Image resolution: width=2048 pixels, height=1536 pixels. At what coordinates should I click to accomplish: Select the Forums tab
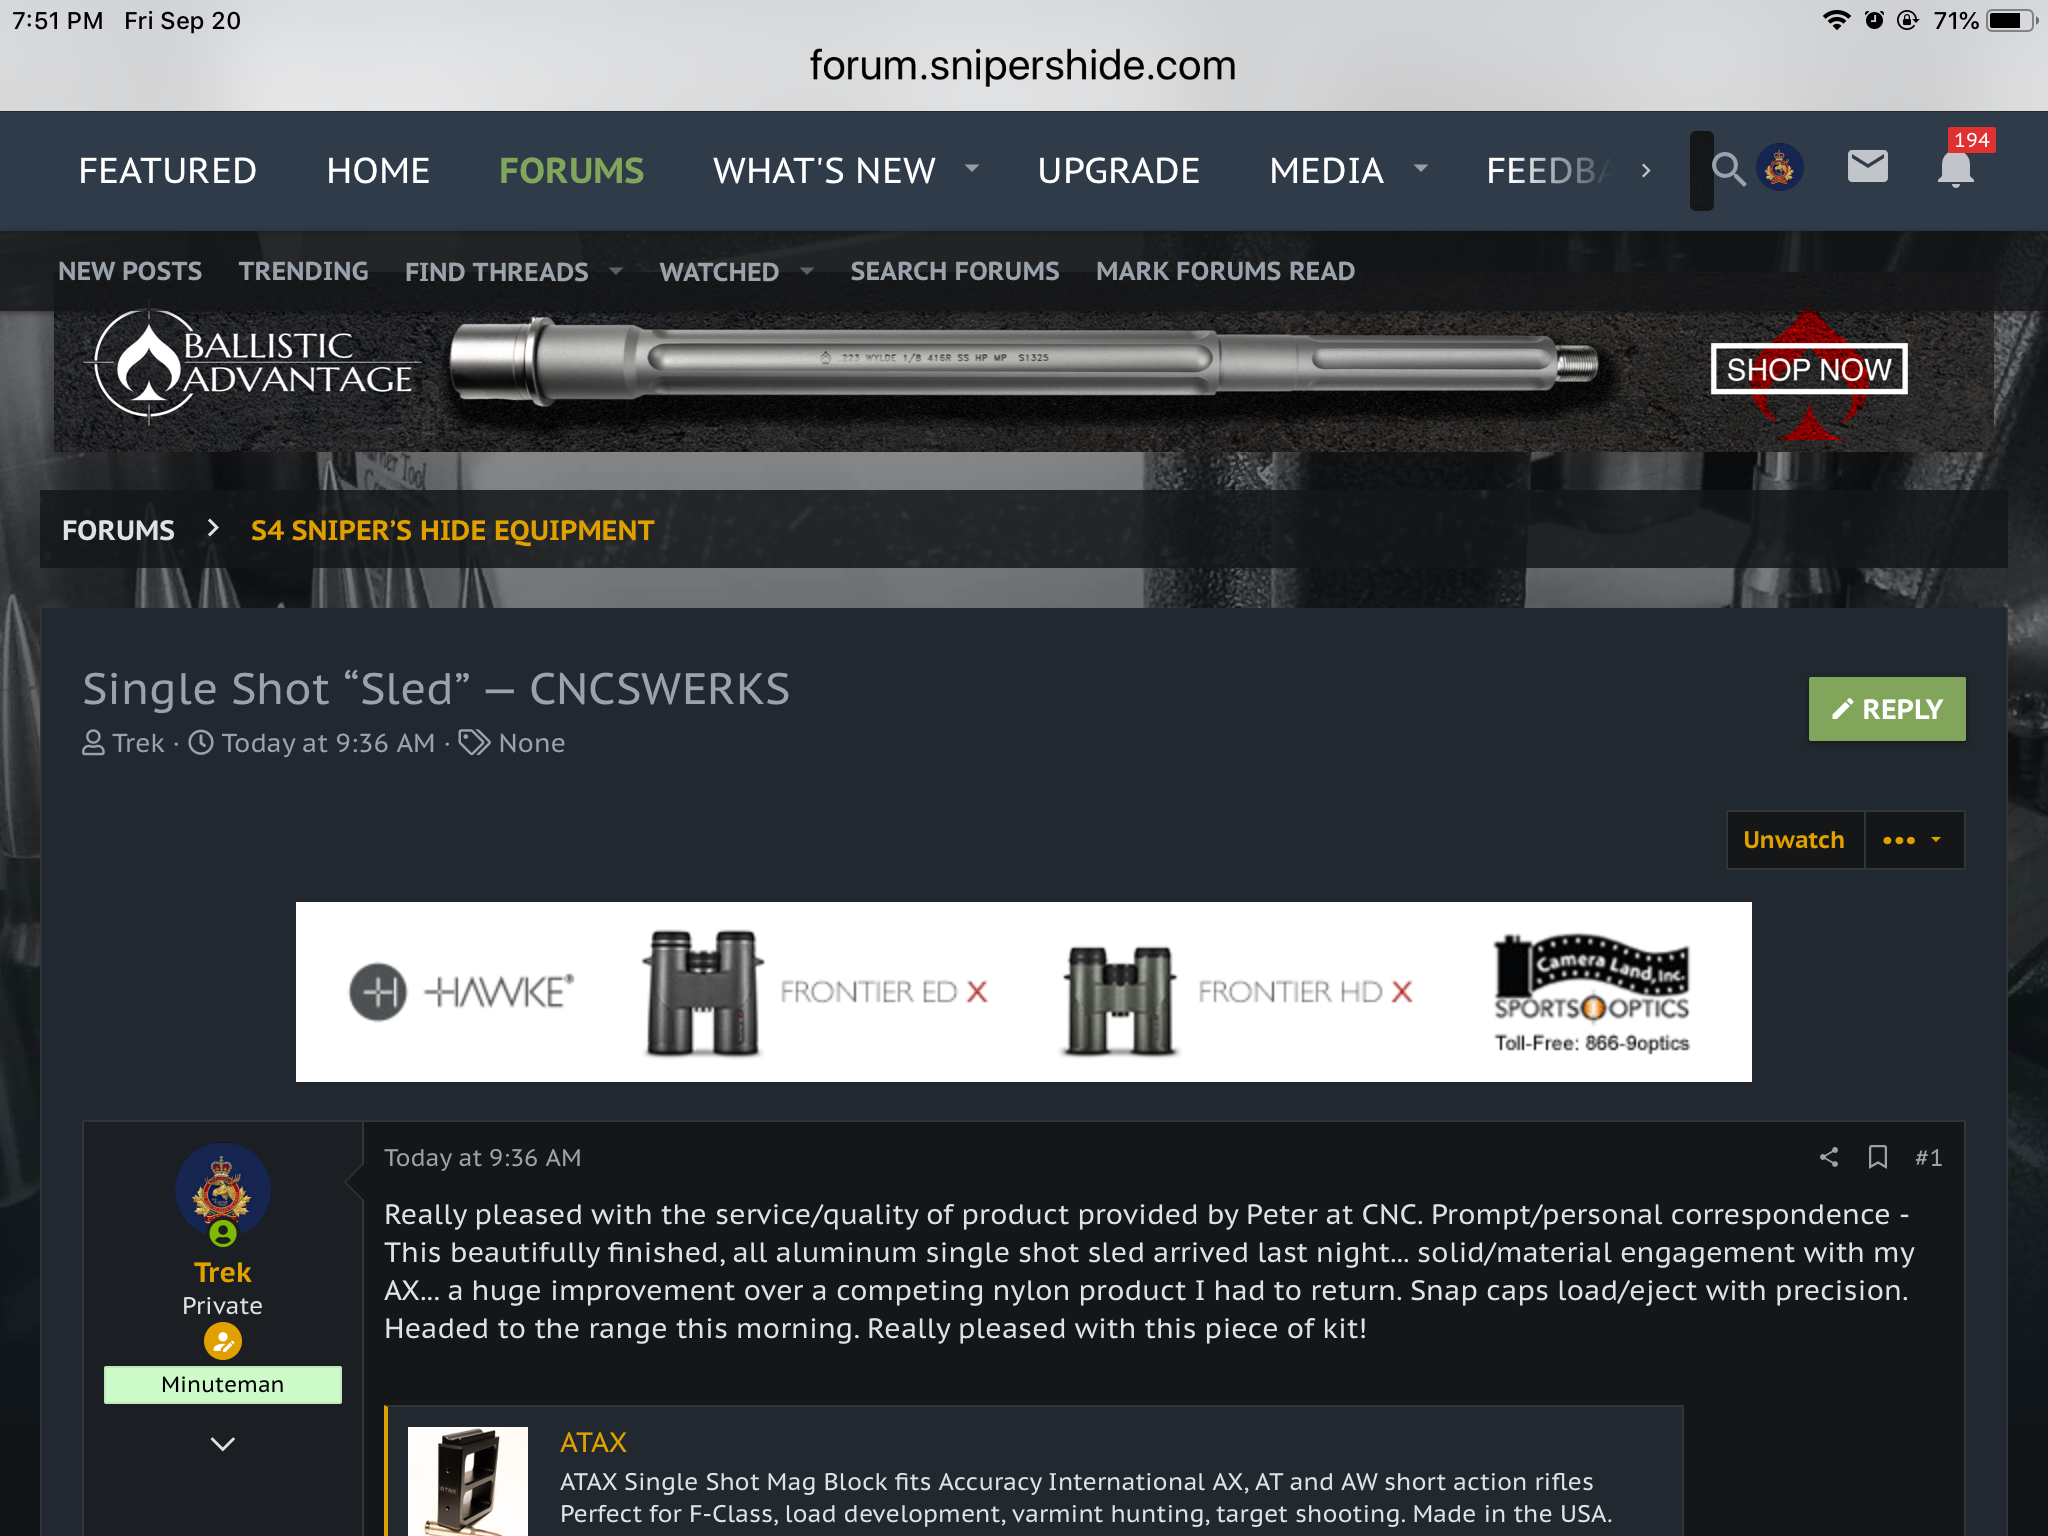coord(571,171)
